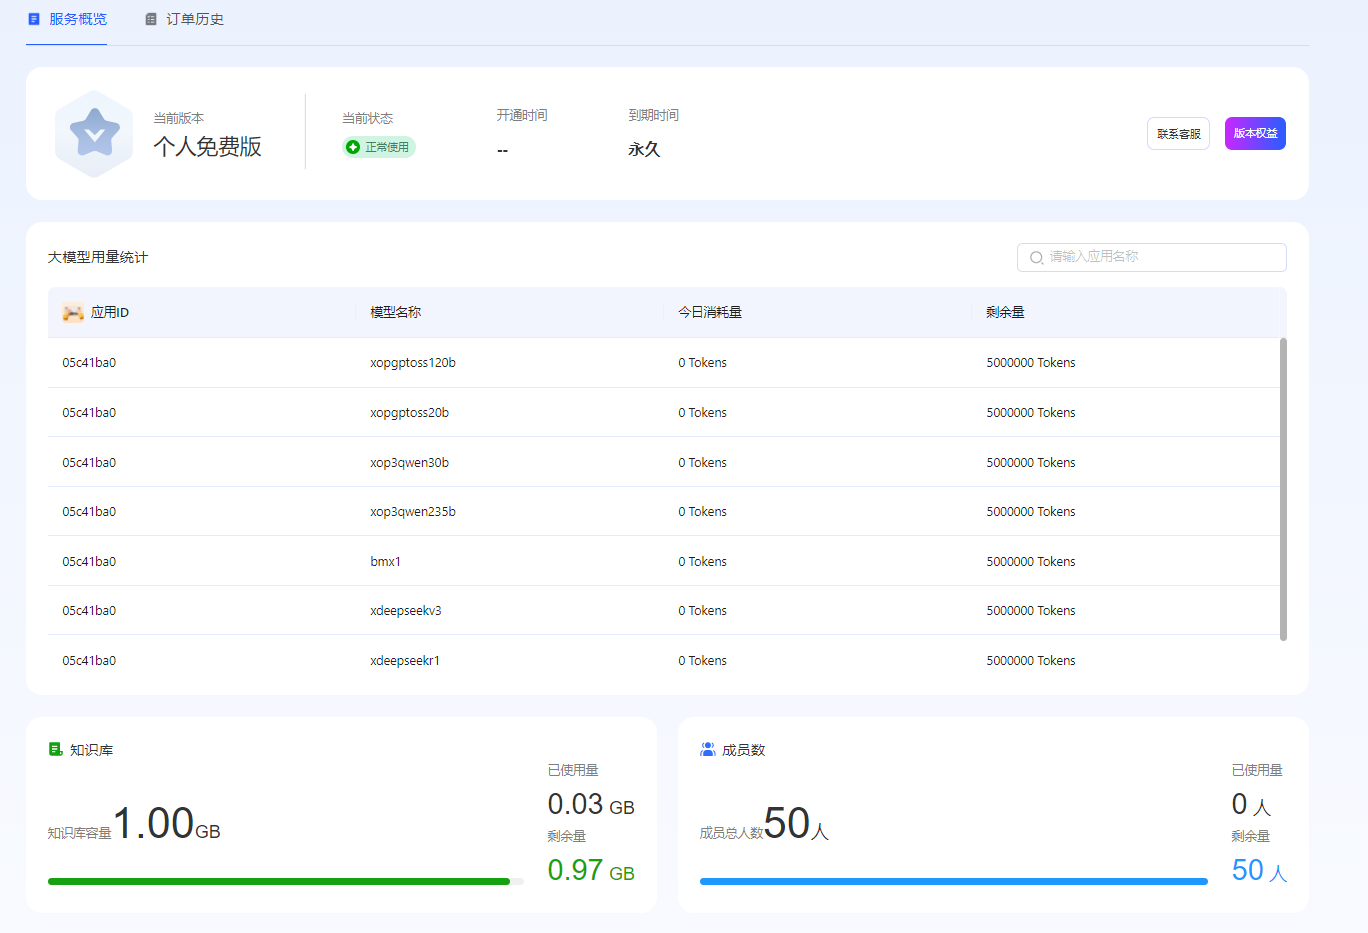Click the 50人 total members value

796,824
